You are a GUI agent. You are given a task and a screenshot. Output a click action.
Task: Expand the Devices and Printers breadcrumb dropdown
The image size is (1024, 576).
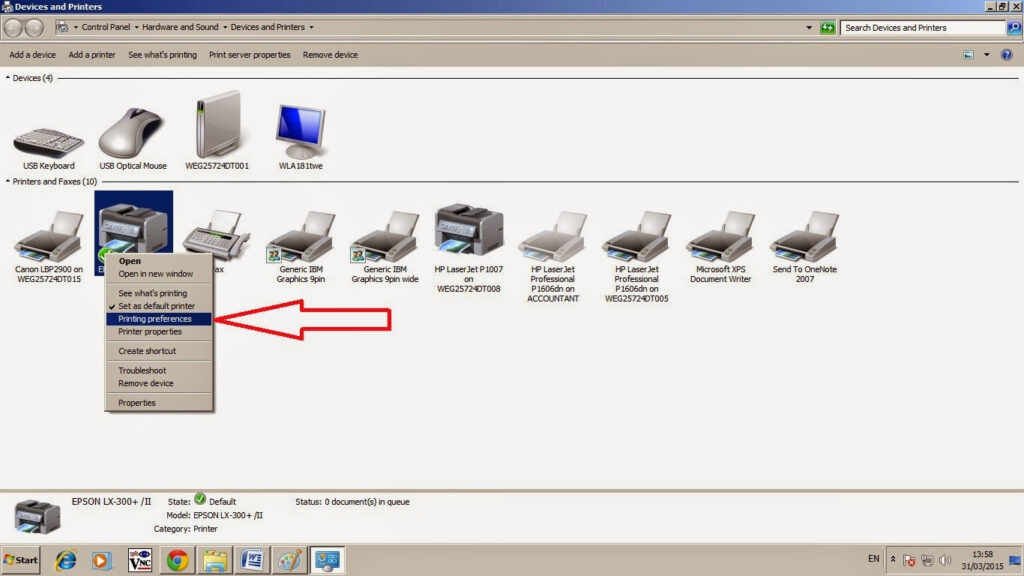(311, 27)
